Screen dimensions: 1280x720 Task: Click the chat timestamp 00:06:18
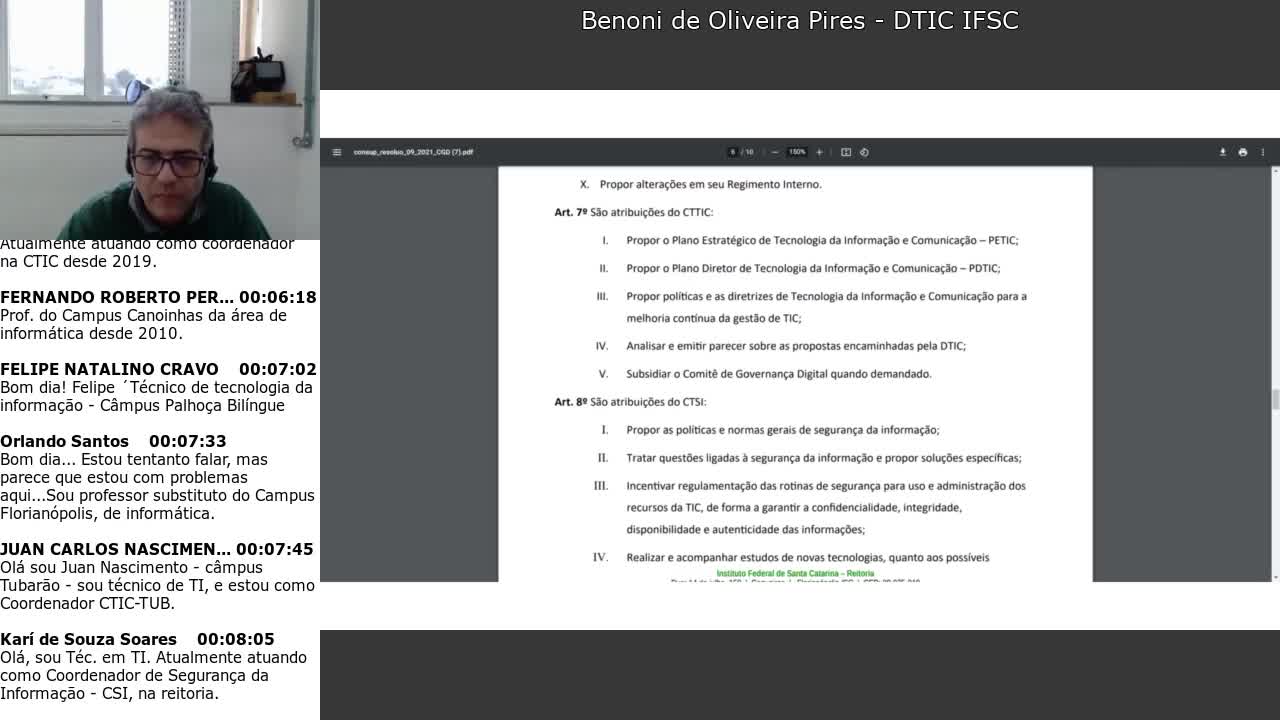pyautogui.click(x=277, y=297)
